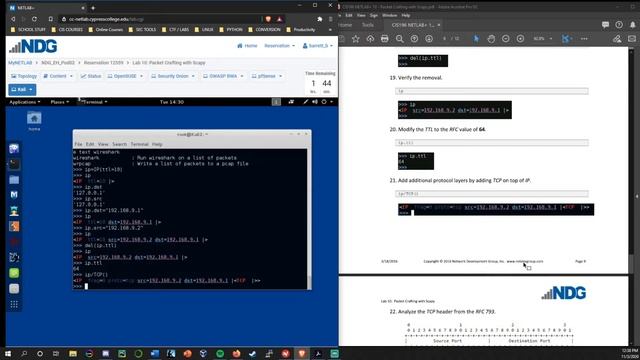Open the user account dropdown
640x360 pixels.
coord(318,46)
